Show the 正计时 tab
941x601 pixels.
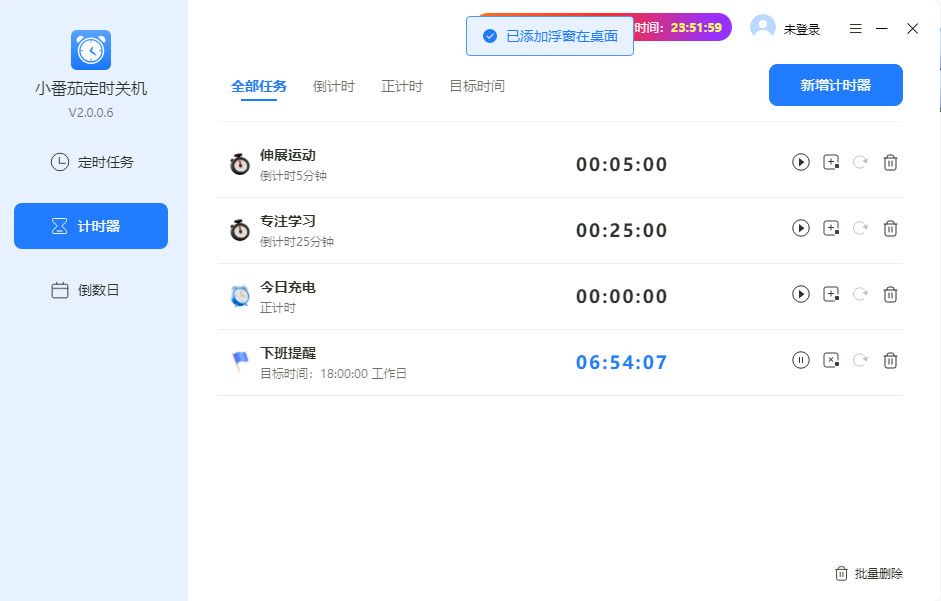[401, 86]
